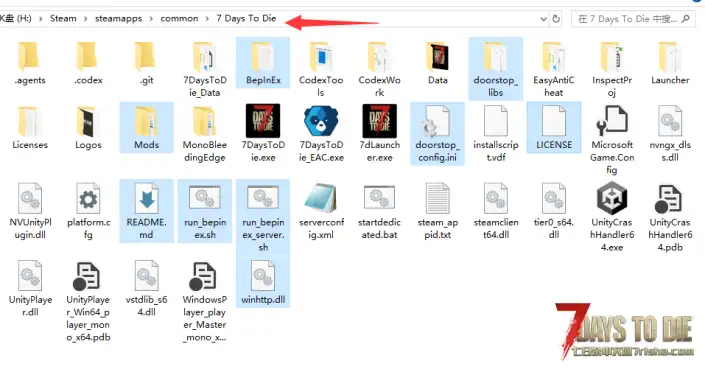Screen dimensions: 705x372
Task: Select vstdlib_s64.dll file
Action: pos(147,289)
